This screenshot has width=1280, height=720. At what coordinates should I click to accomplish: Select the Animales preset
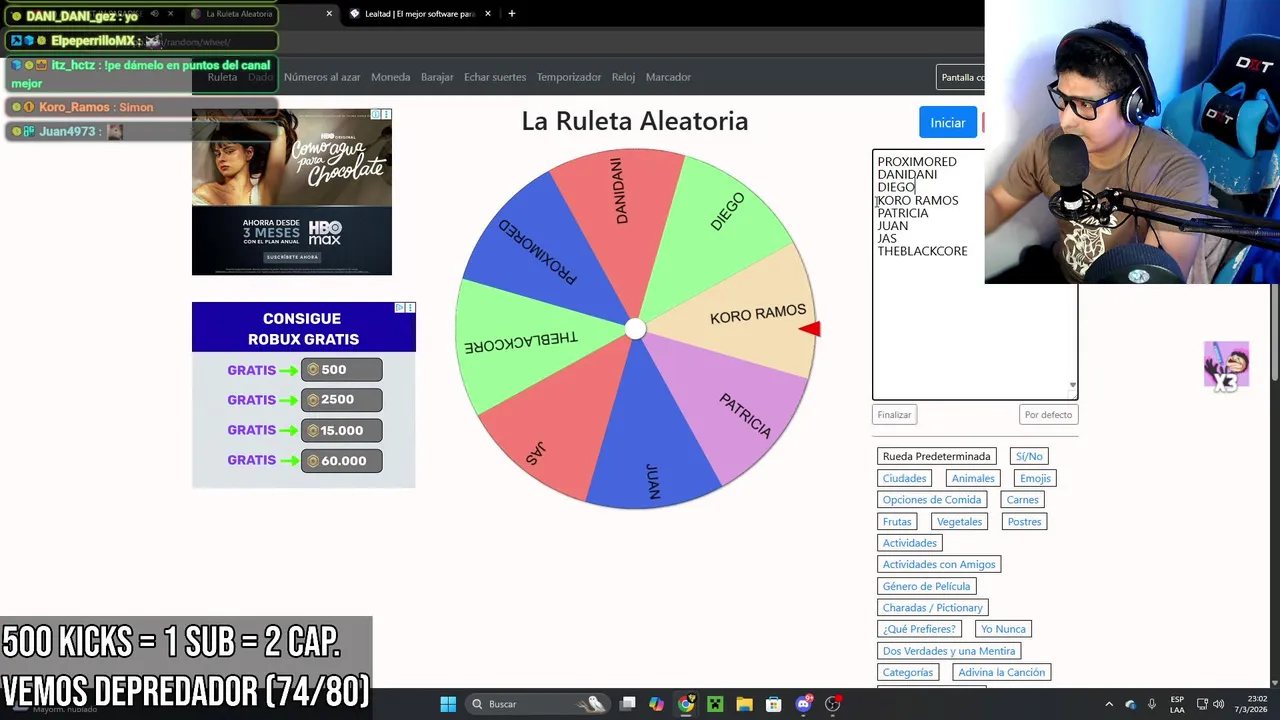coord(973,478)
